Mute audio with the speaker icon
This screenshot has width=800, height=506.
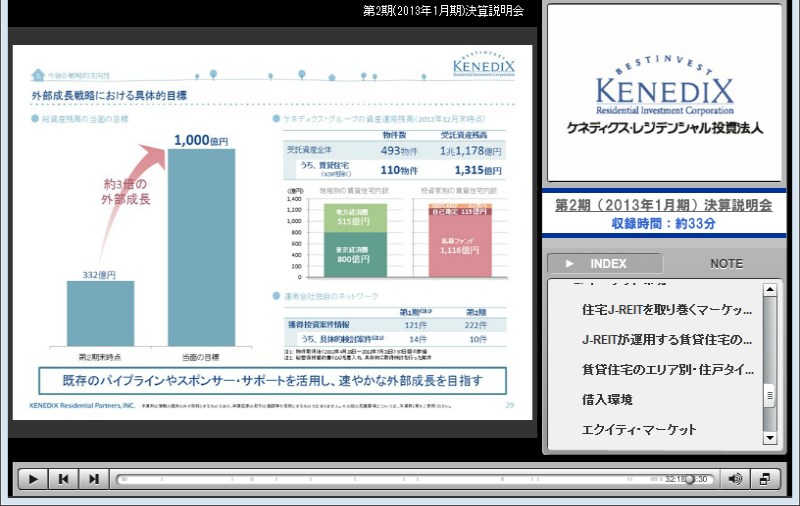coord(735,479)
